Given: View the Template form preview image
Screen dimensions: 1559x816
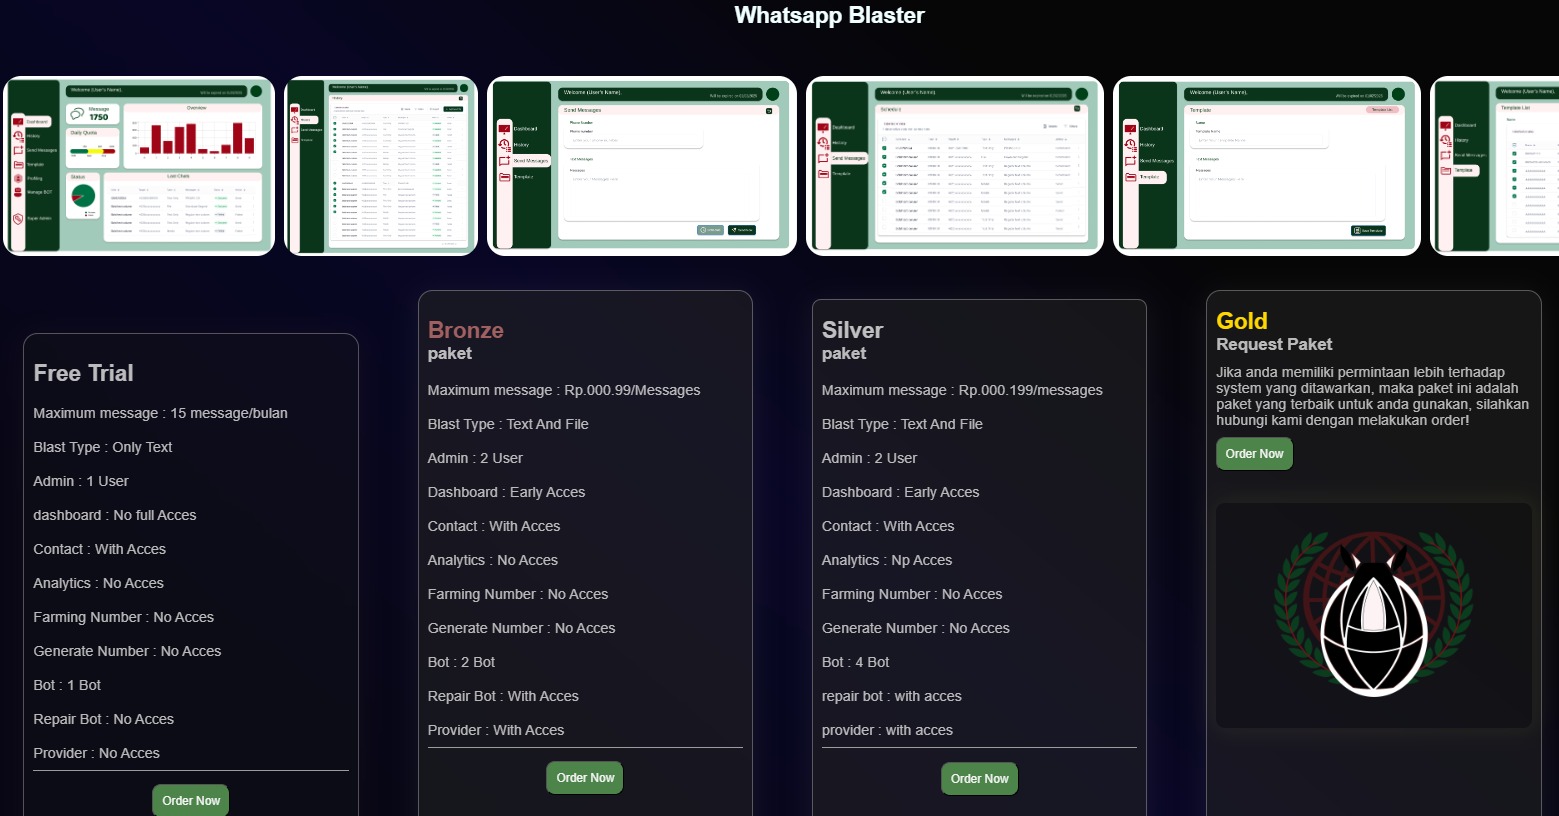Looking at the screenshot, I should [x=1266, y=166].
